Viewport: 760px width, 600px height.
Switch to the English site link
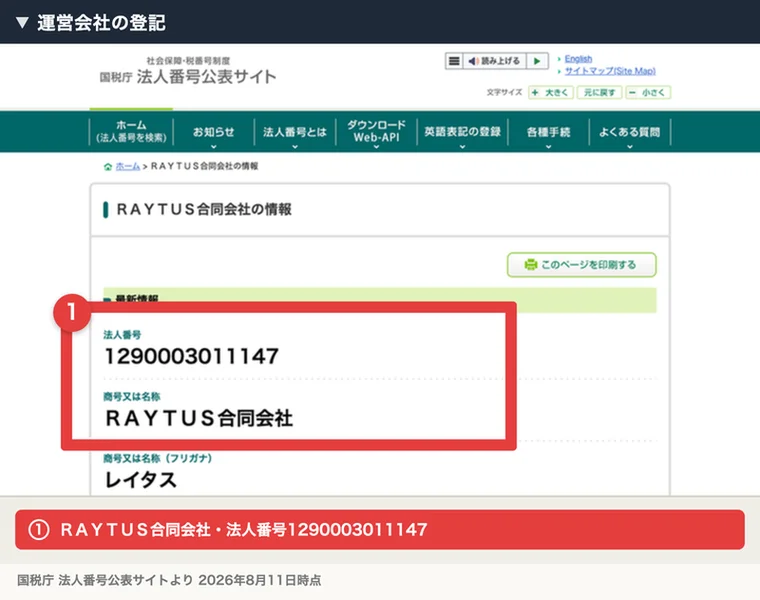tap(578, 59)
